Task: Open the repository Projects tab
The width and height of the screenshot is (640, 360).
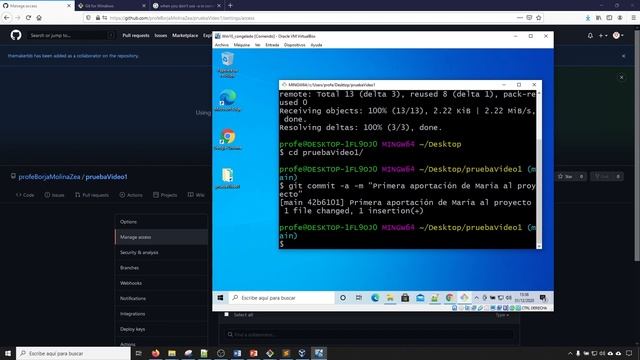Action: (x=165, y=195)
